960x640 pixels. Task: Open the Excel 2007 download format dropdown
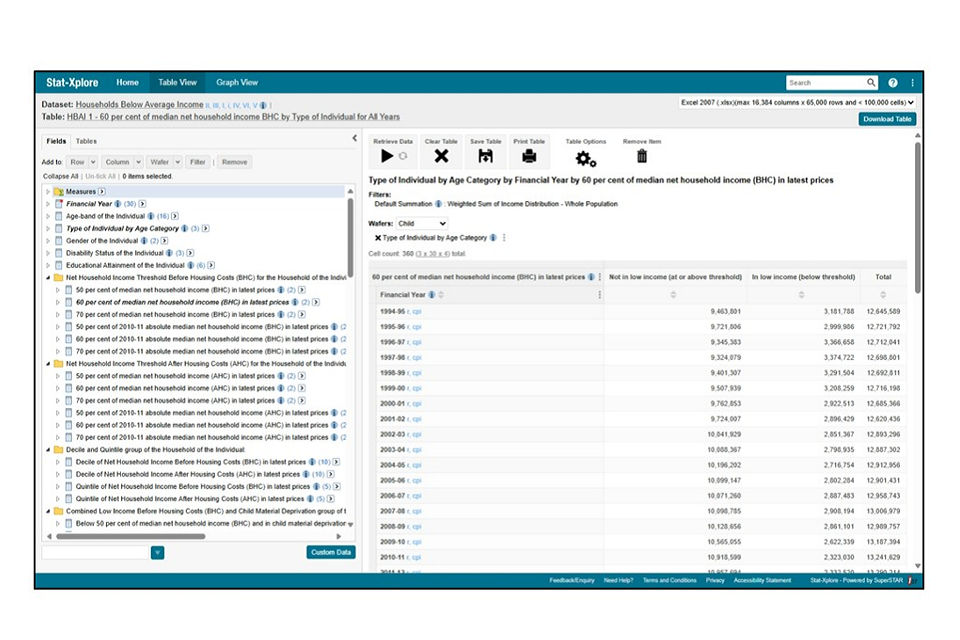click(797, 102)
